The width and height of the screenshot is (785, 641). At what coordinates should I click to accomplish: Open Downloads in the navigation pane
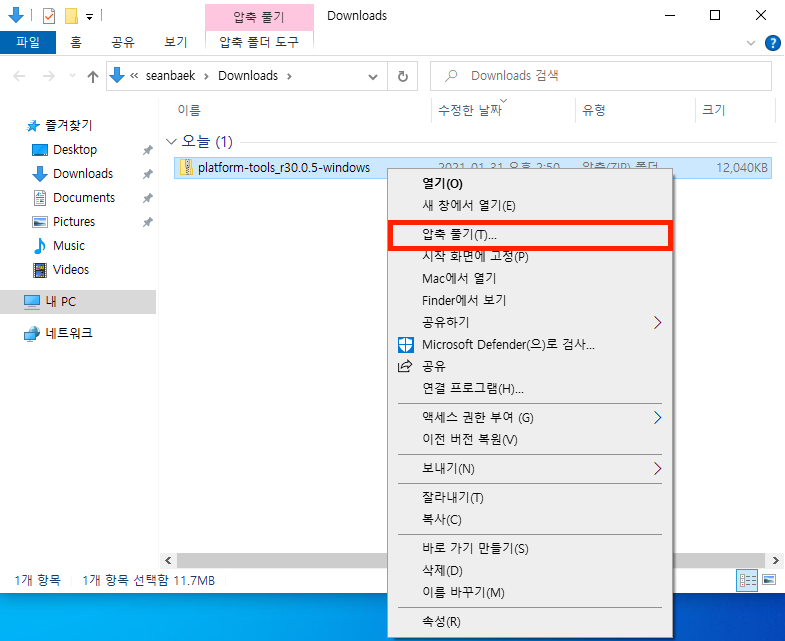coord(83,174)
